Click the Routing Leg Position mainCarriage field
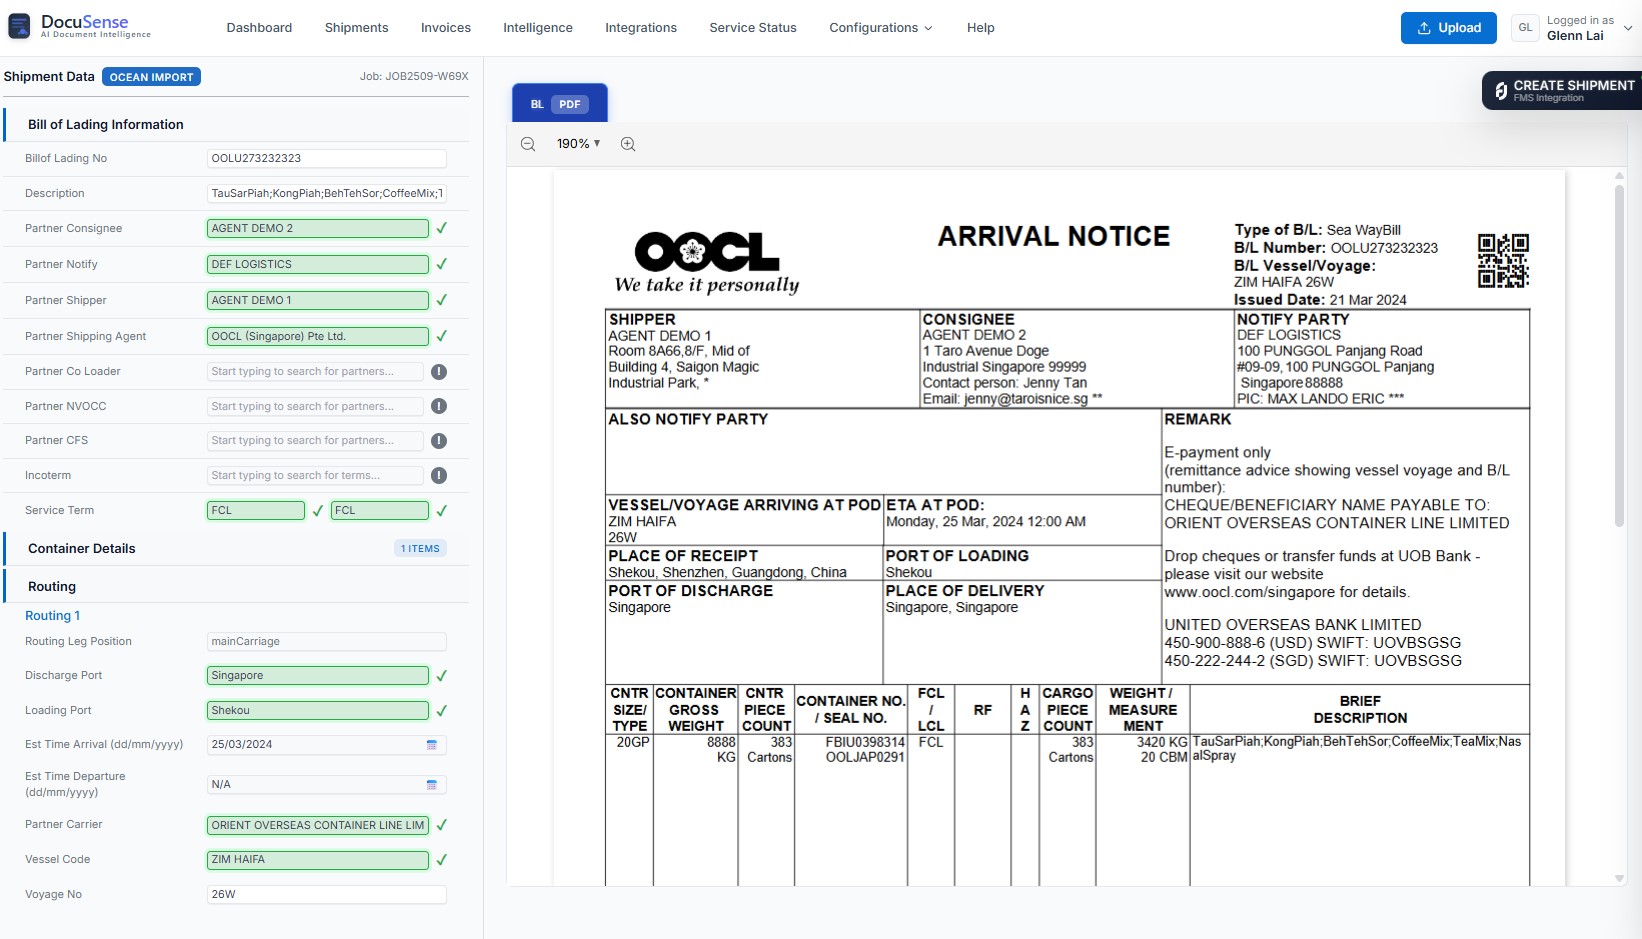The image size is (1642, 939). (326, 642)
